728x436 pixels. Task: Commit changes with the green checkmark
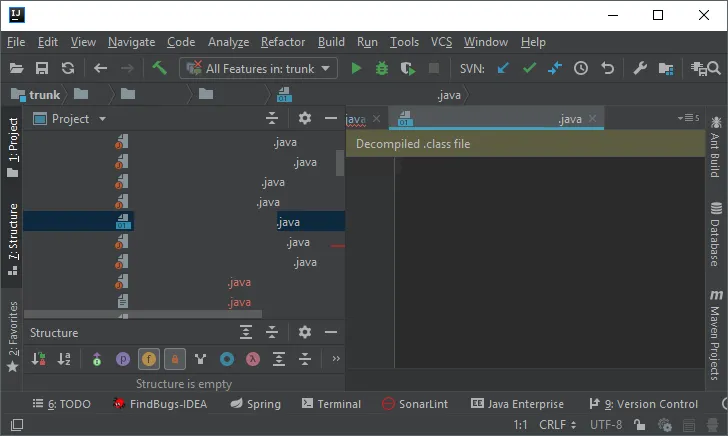point(529,69)
